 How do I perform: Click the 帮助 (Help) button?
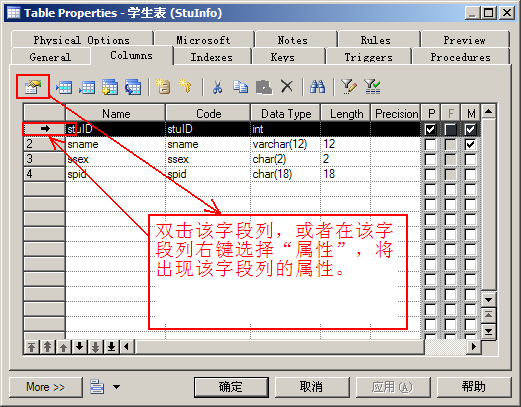(x=474, y=387)
